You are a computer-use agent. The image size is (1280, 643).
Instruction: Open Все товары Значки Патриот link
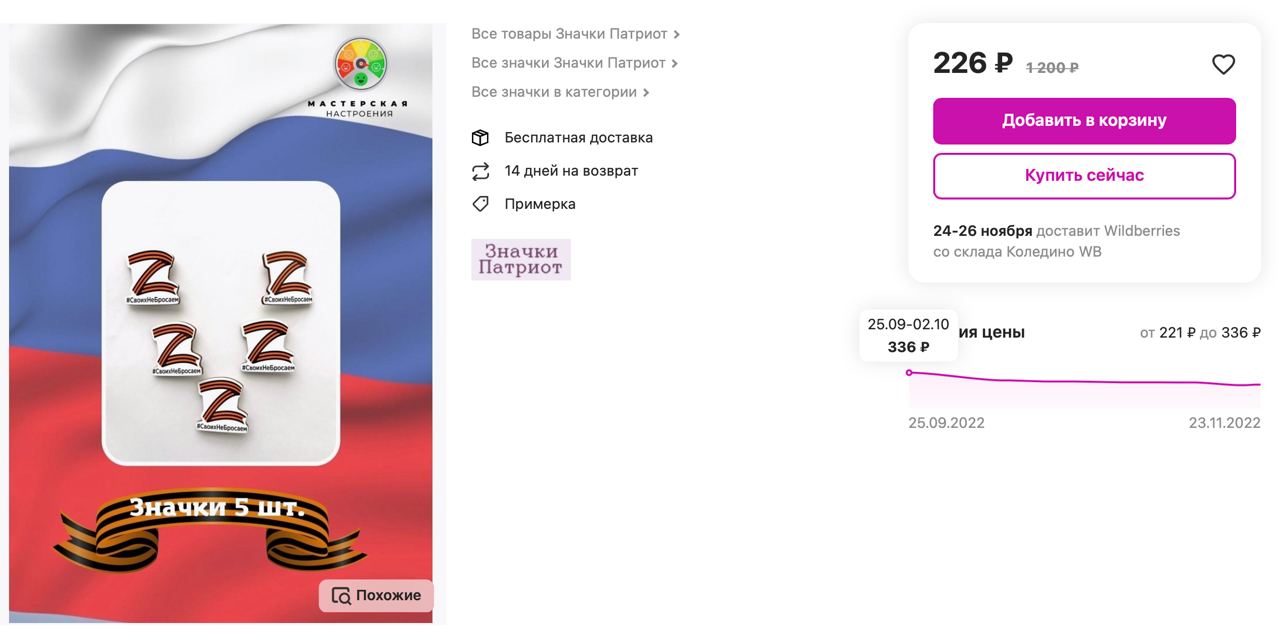[569, 34]
